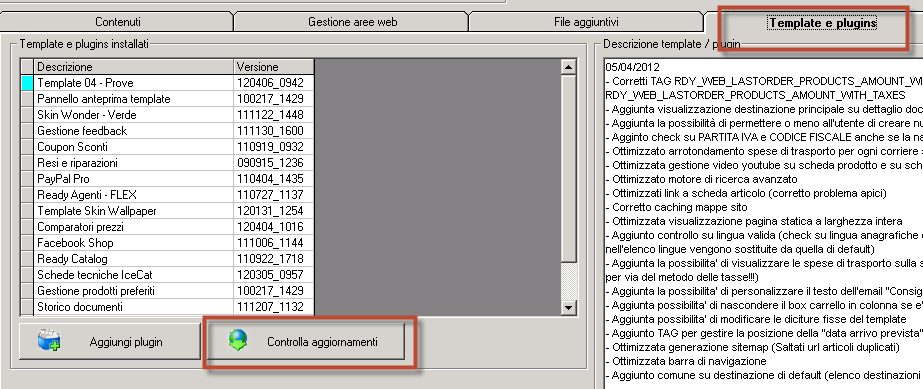The image size is (923, 389).
Task: Sort by the Descrizione column header
Action: [x=134, y=67]
